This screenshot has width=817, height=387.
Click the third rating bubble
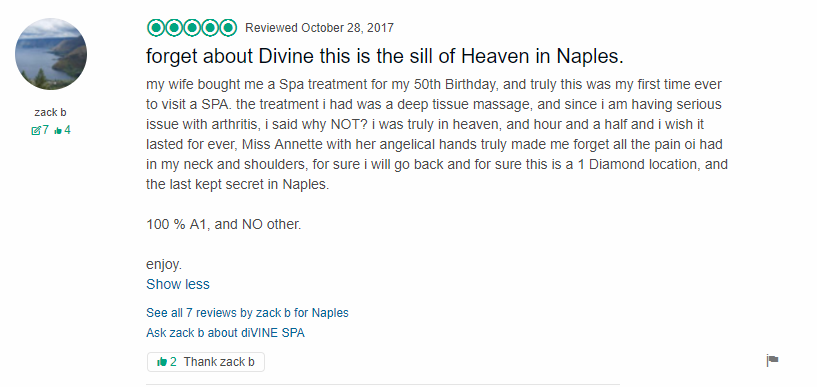[192, 28]
